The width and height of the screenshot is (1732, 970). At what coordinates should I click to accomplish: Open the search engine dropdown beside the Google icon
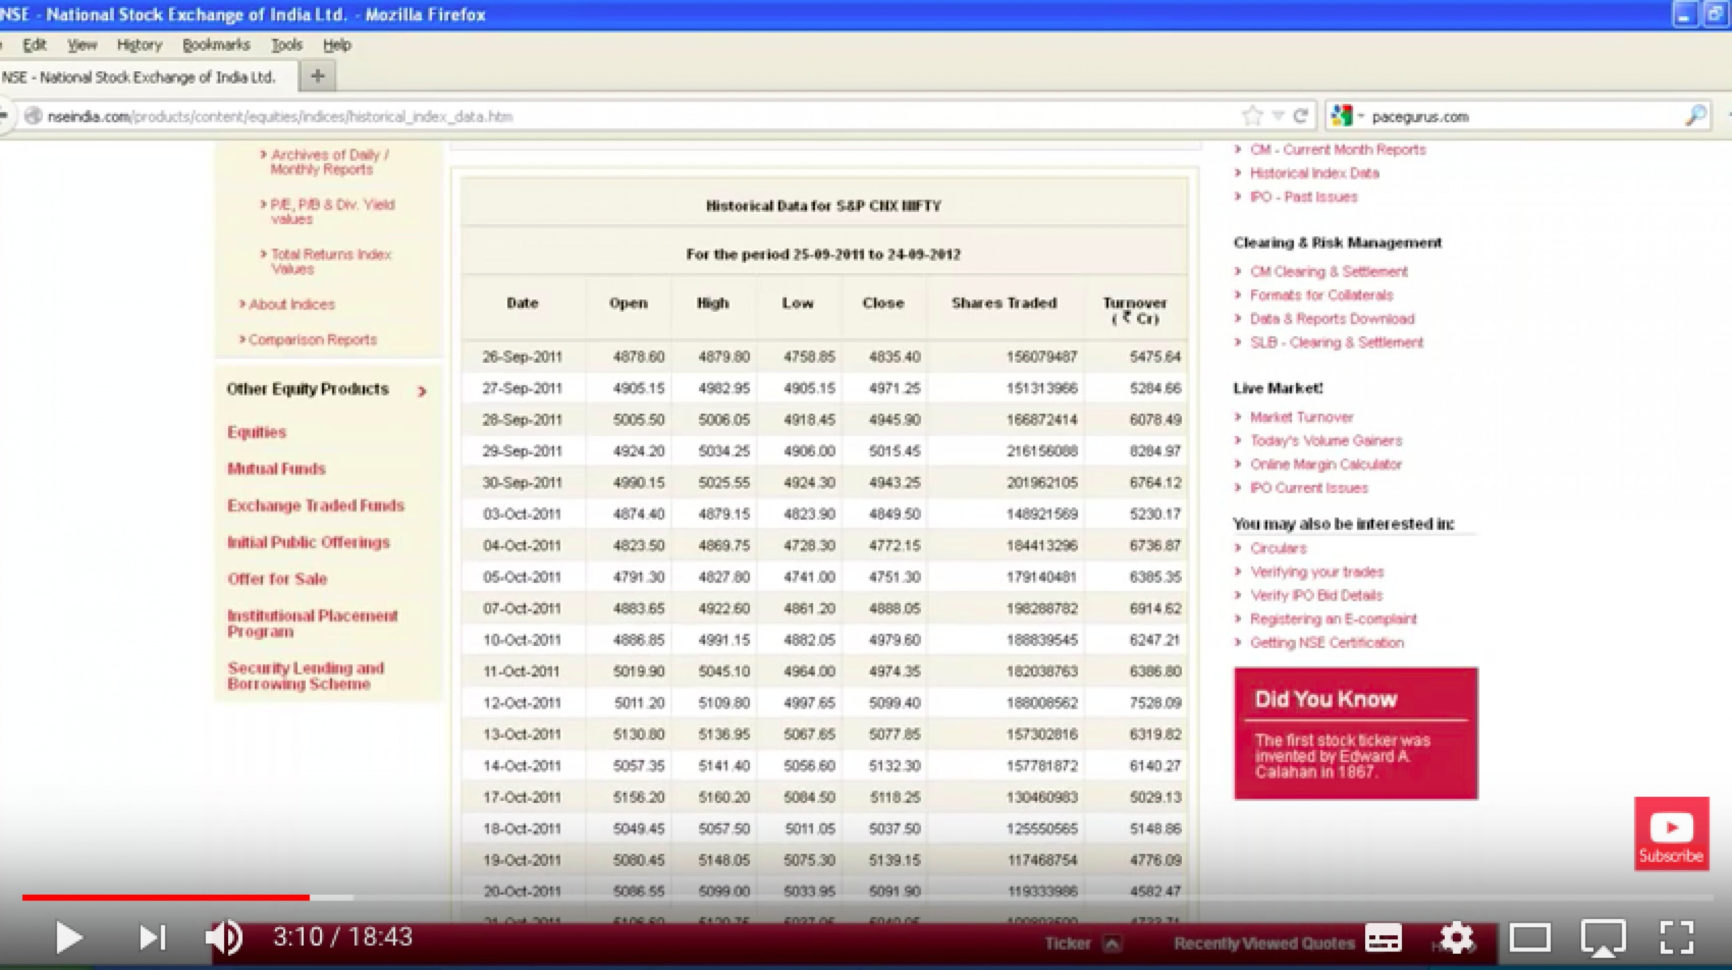pos(1360,115)
